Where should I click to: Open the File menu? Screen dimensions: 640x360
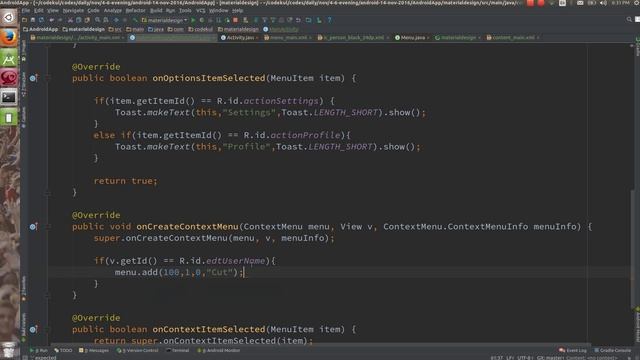pyautogui.click(x=26, y=11)
